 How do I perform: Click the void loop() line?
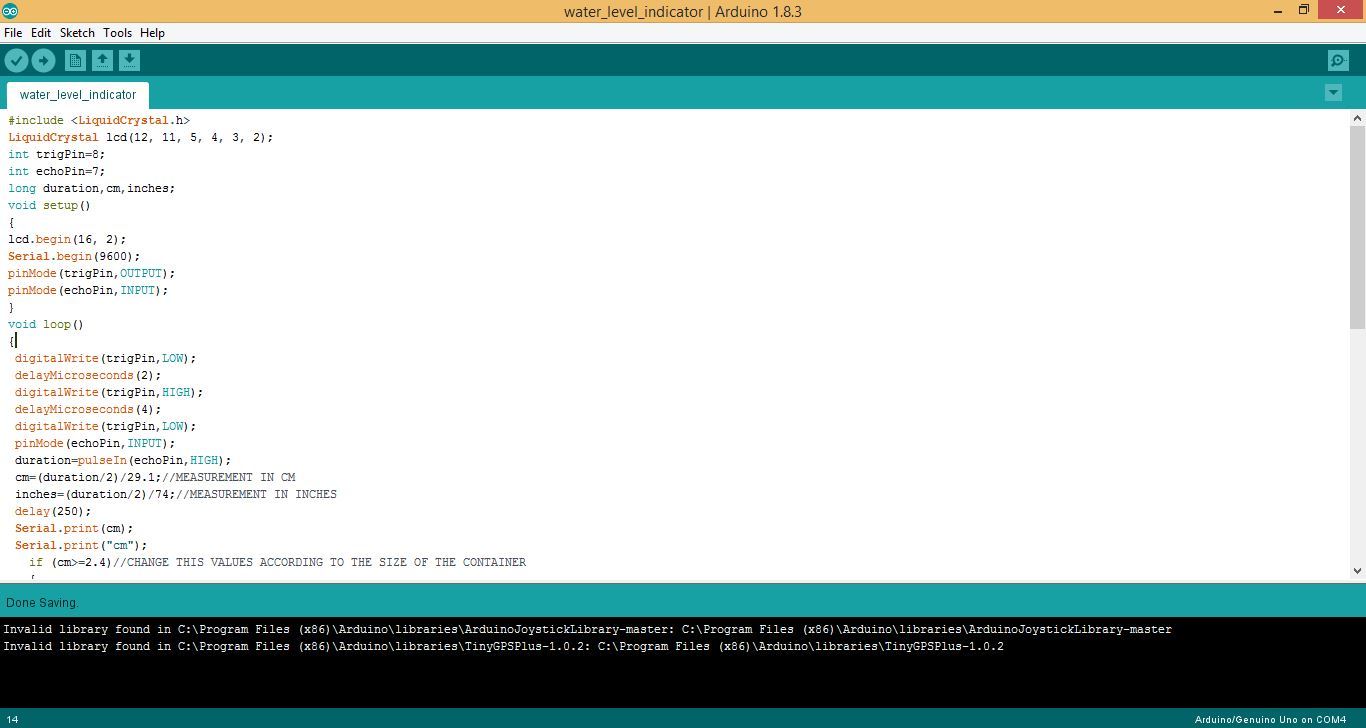pyautogui.click(x=46, y=324)
